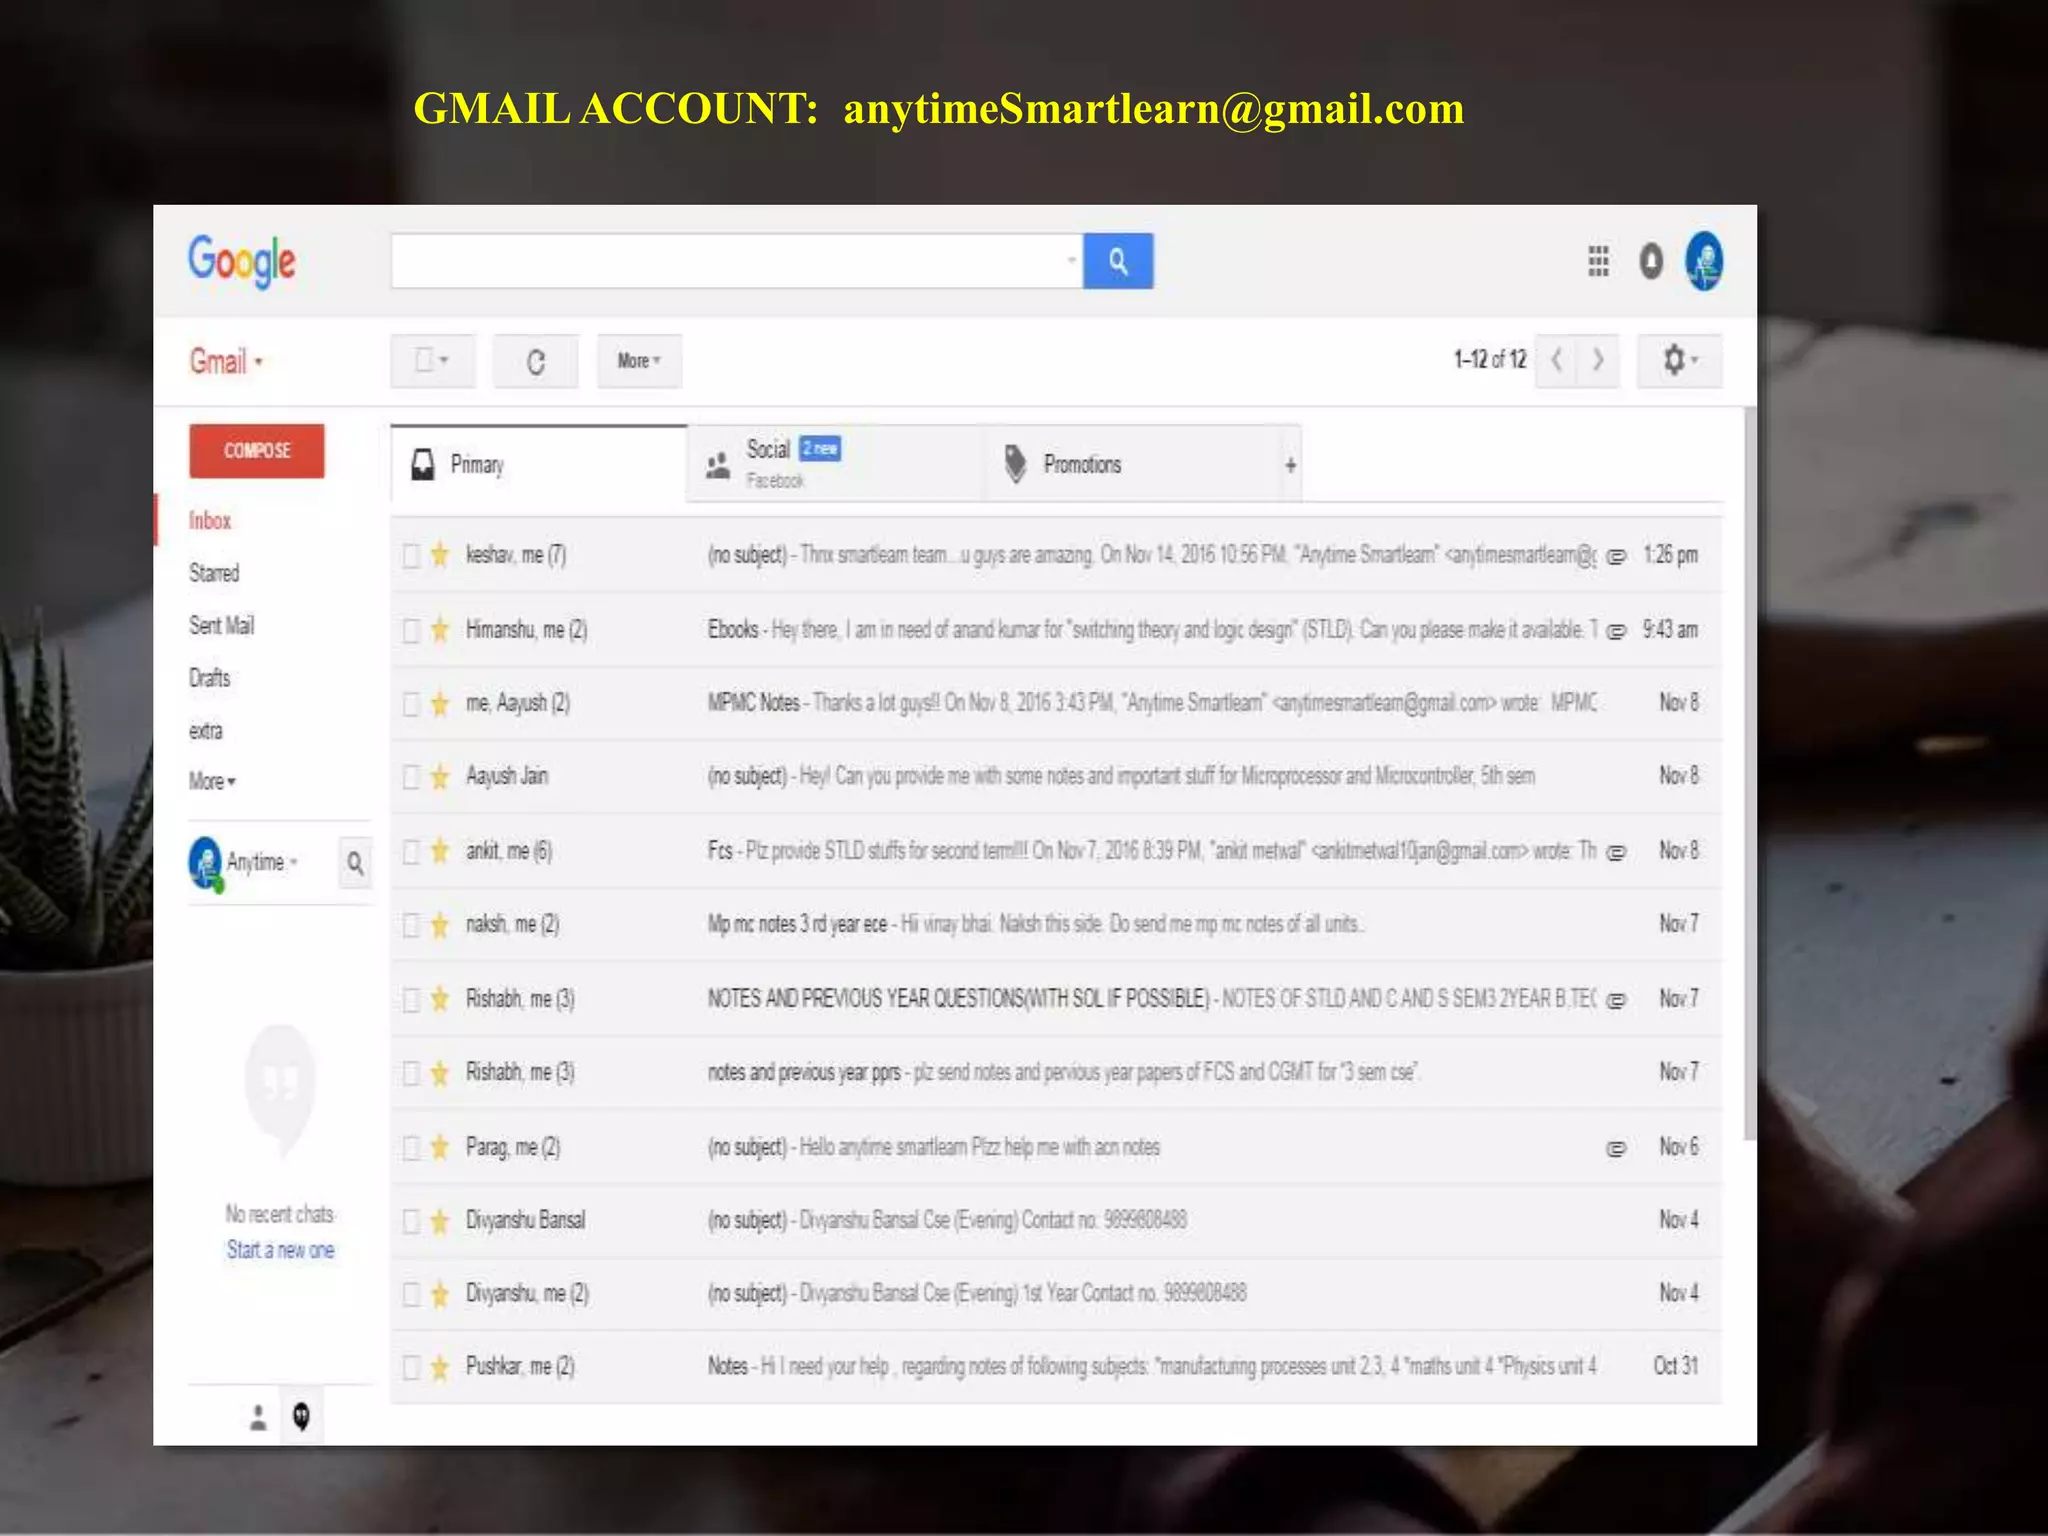Open the settings gear menu

click(x=1680, y=360)
